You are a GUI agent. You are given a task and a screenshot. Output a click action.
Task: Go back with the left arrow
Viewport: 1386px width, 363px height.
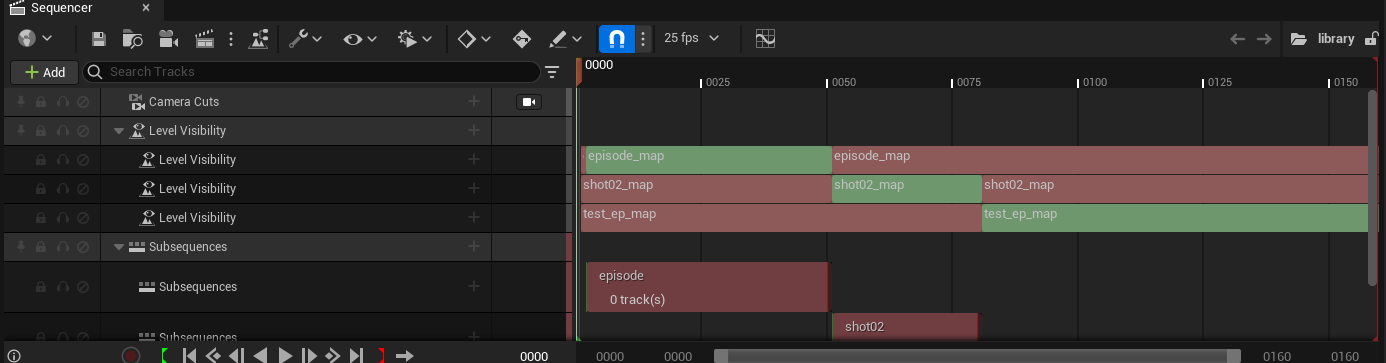click(1237, 39)
